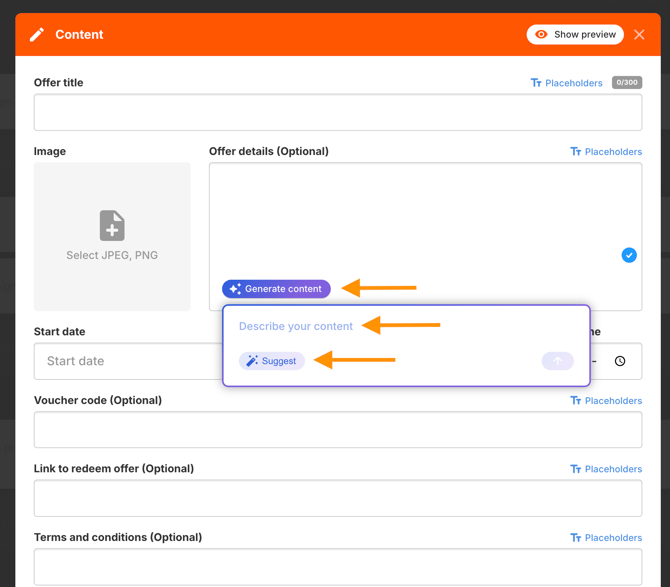
Task: Open Placeholders for Link to redeem offer
Action: click(x=606, y=469)
